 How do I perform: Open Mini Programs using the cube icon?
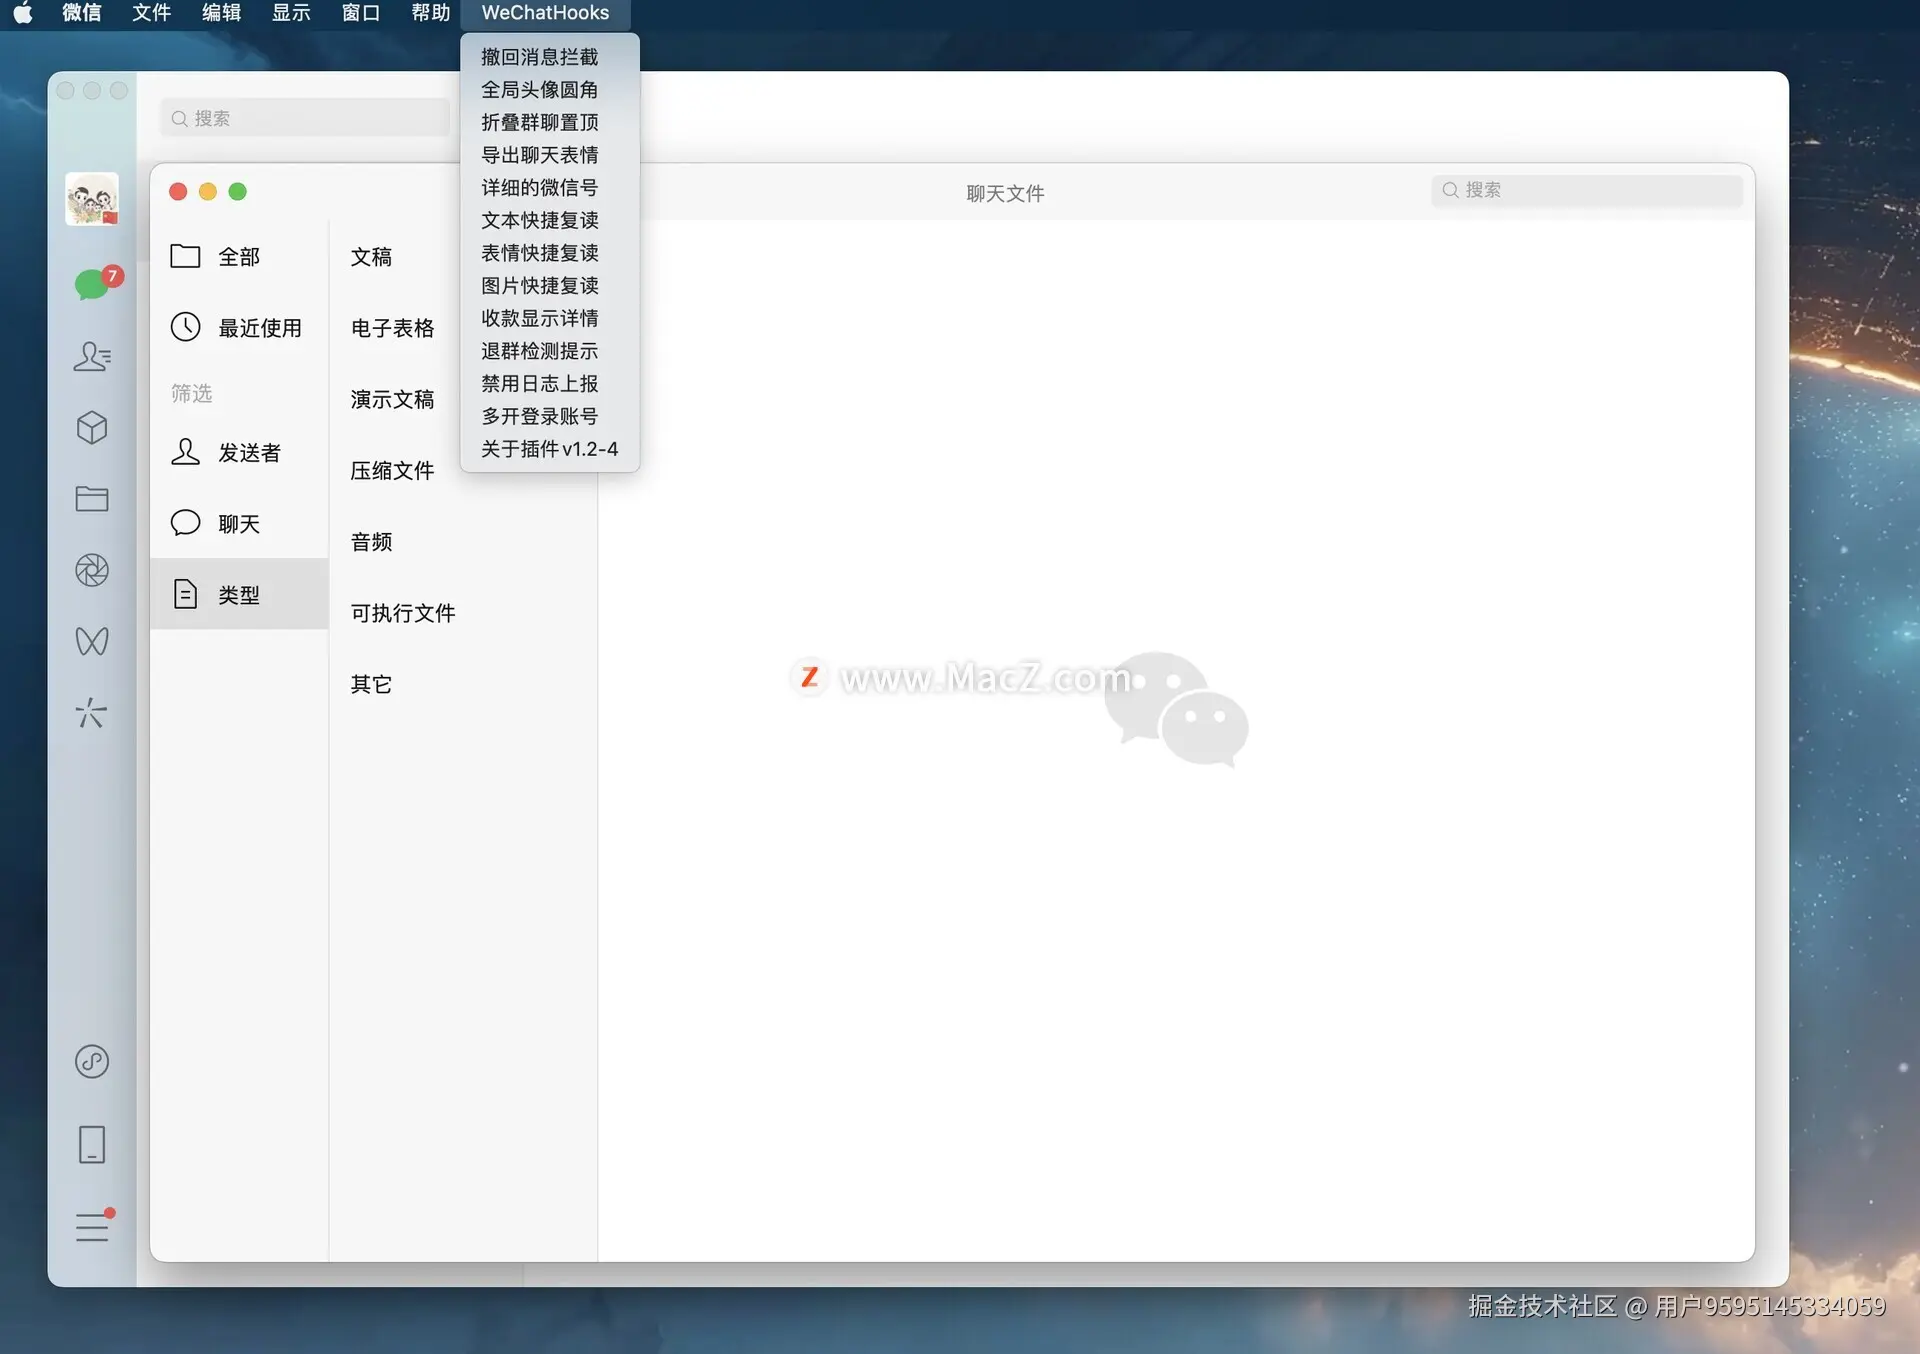pos(92,428)
